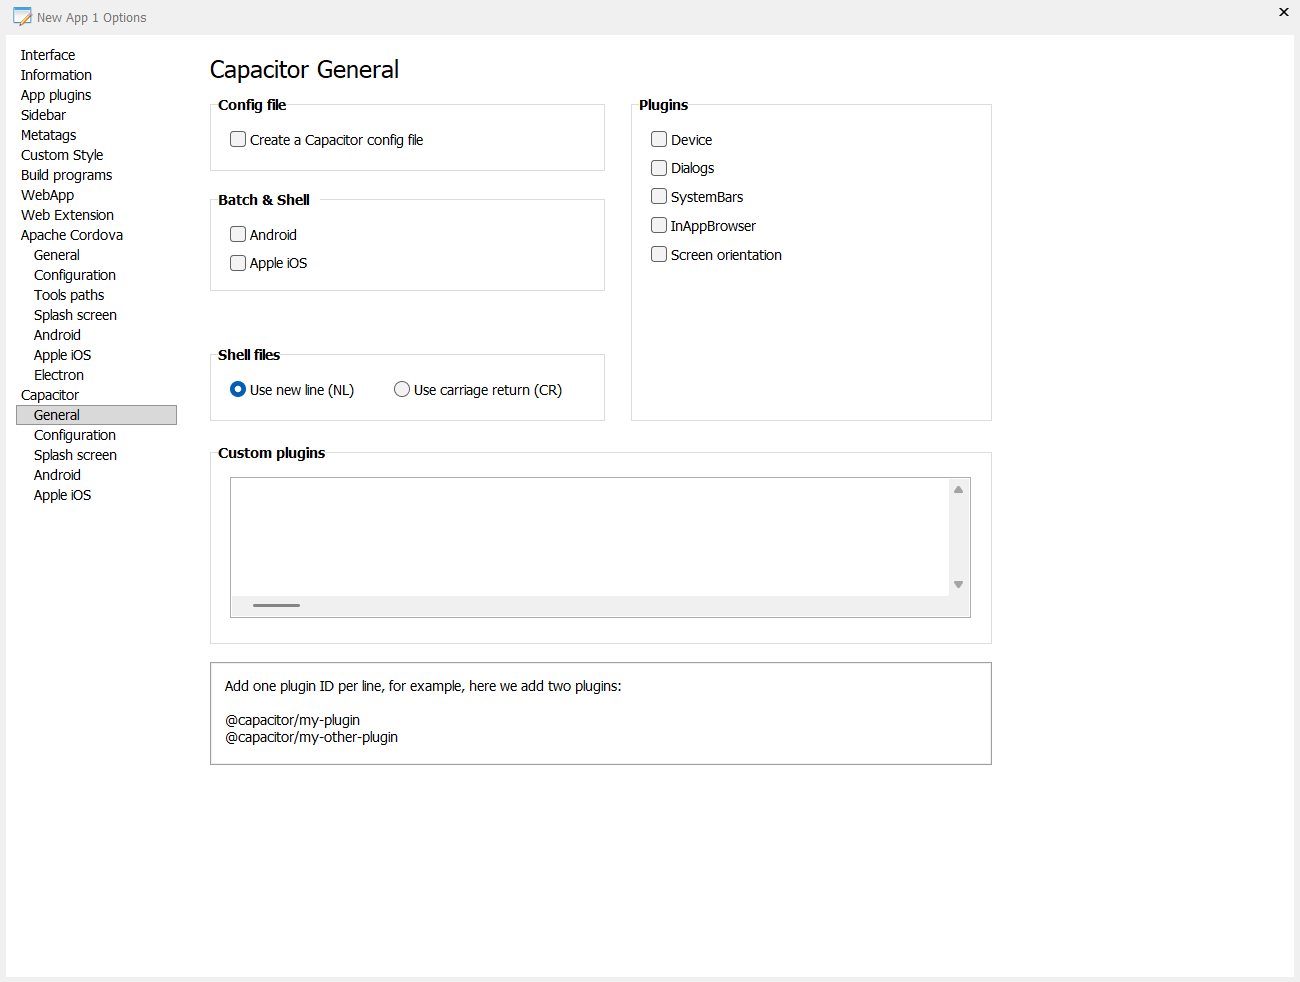Open Splash screen under Apache Cordova
Image resolution: width=1300 pixels, height=982 pixels.
[75, 315]
